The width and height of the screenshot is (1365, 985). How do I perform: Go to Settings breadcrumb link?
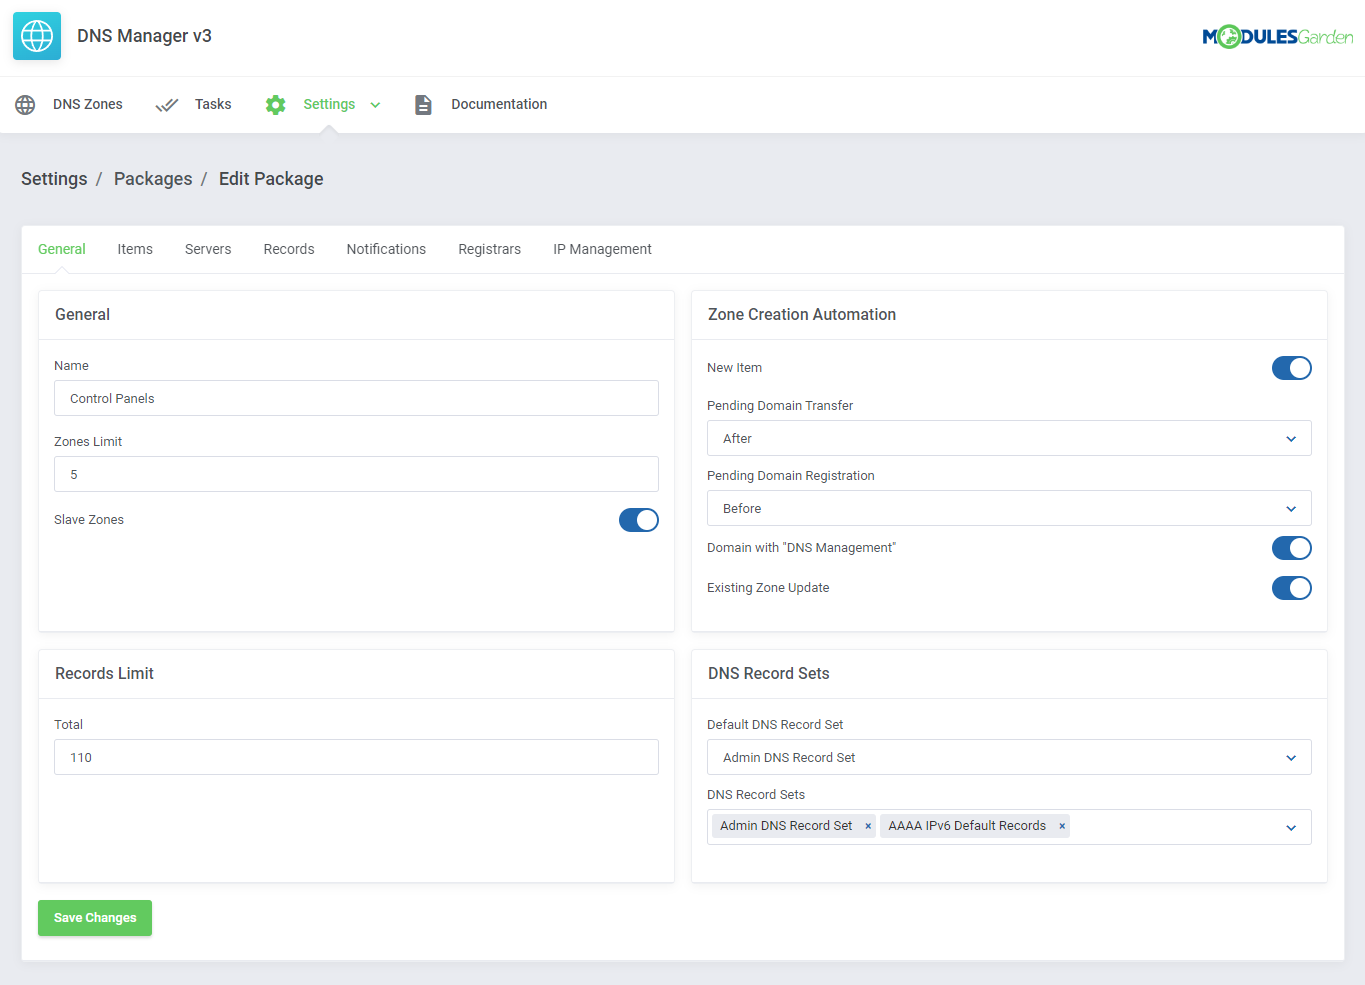click(54, 179)
